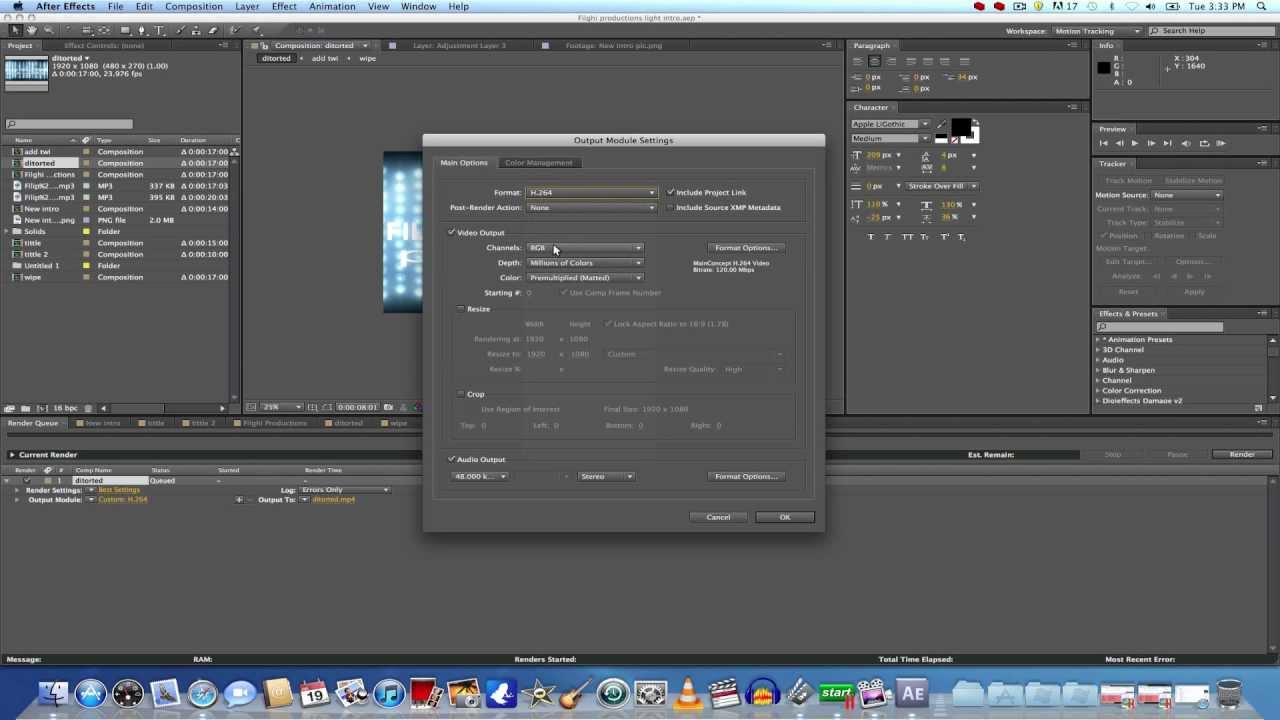Click the eyedropper in the Character panel
The height and width of the screenshot is (720, 1280).
(x=940, y=125)
